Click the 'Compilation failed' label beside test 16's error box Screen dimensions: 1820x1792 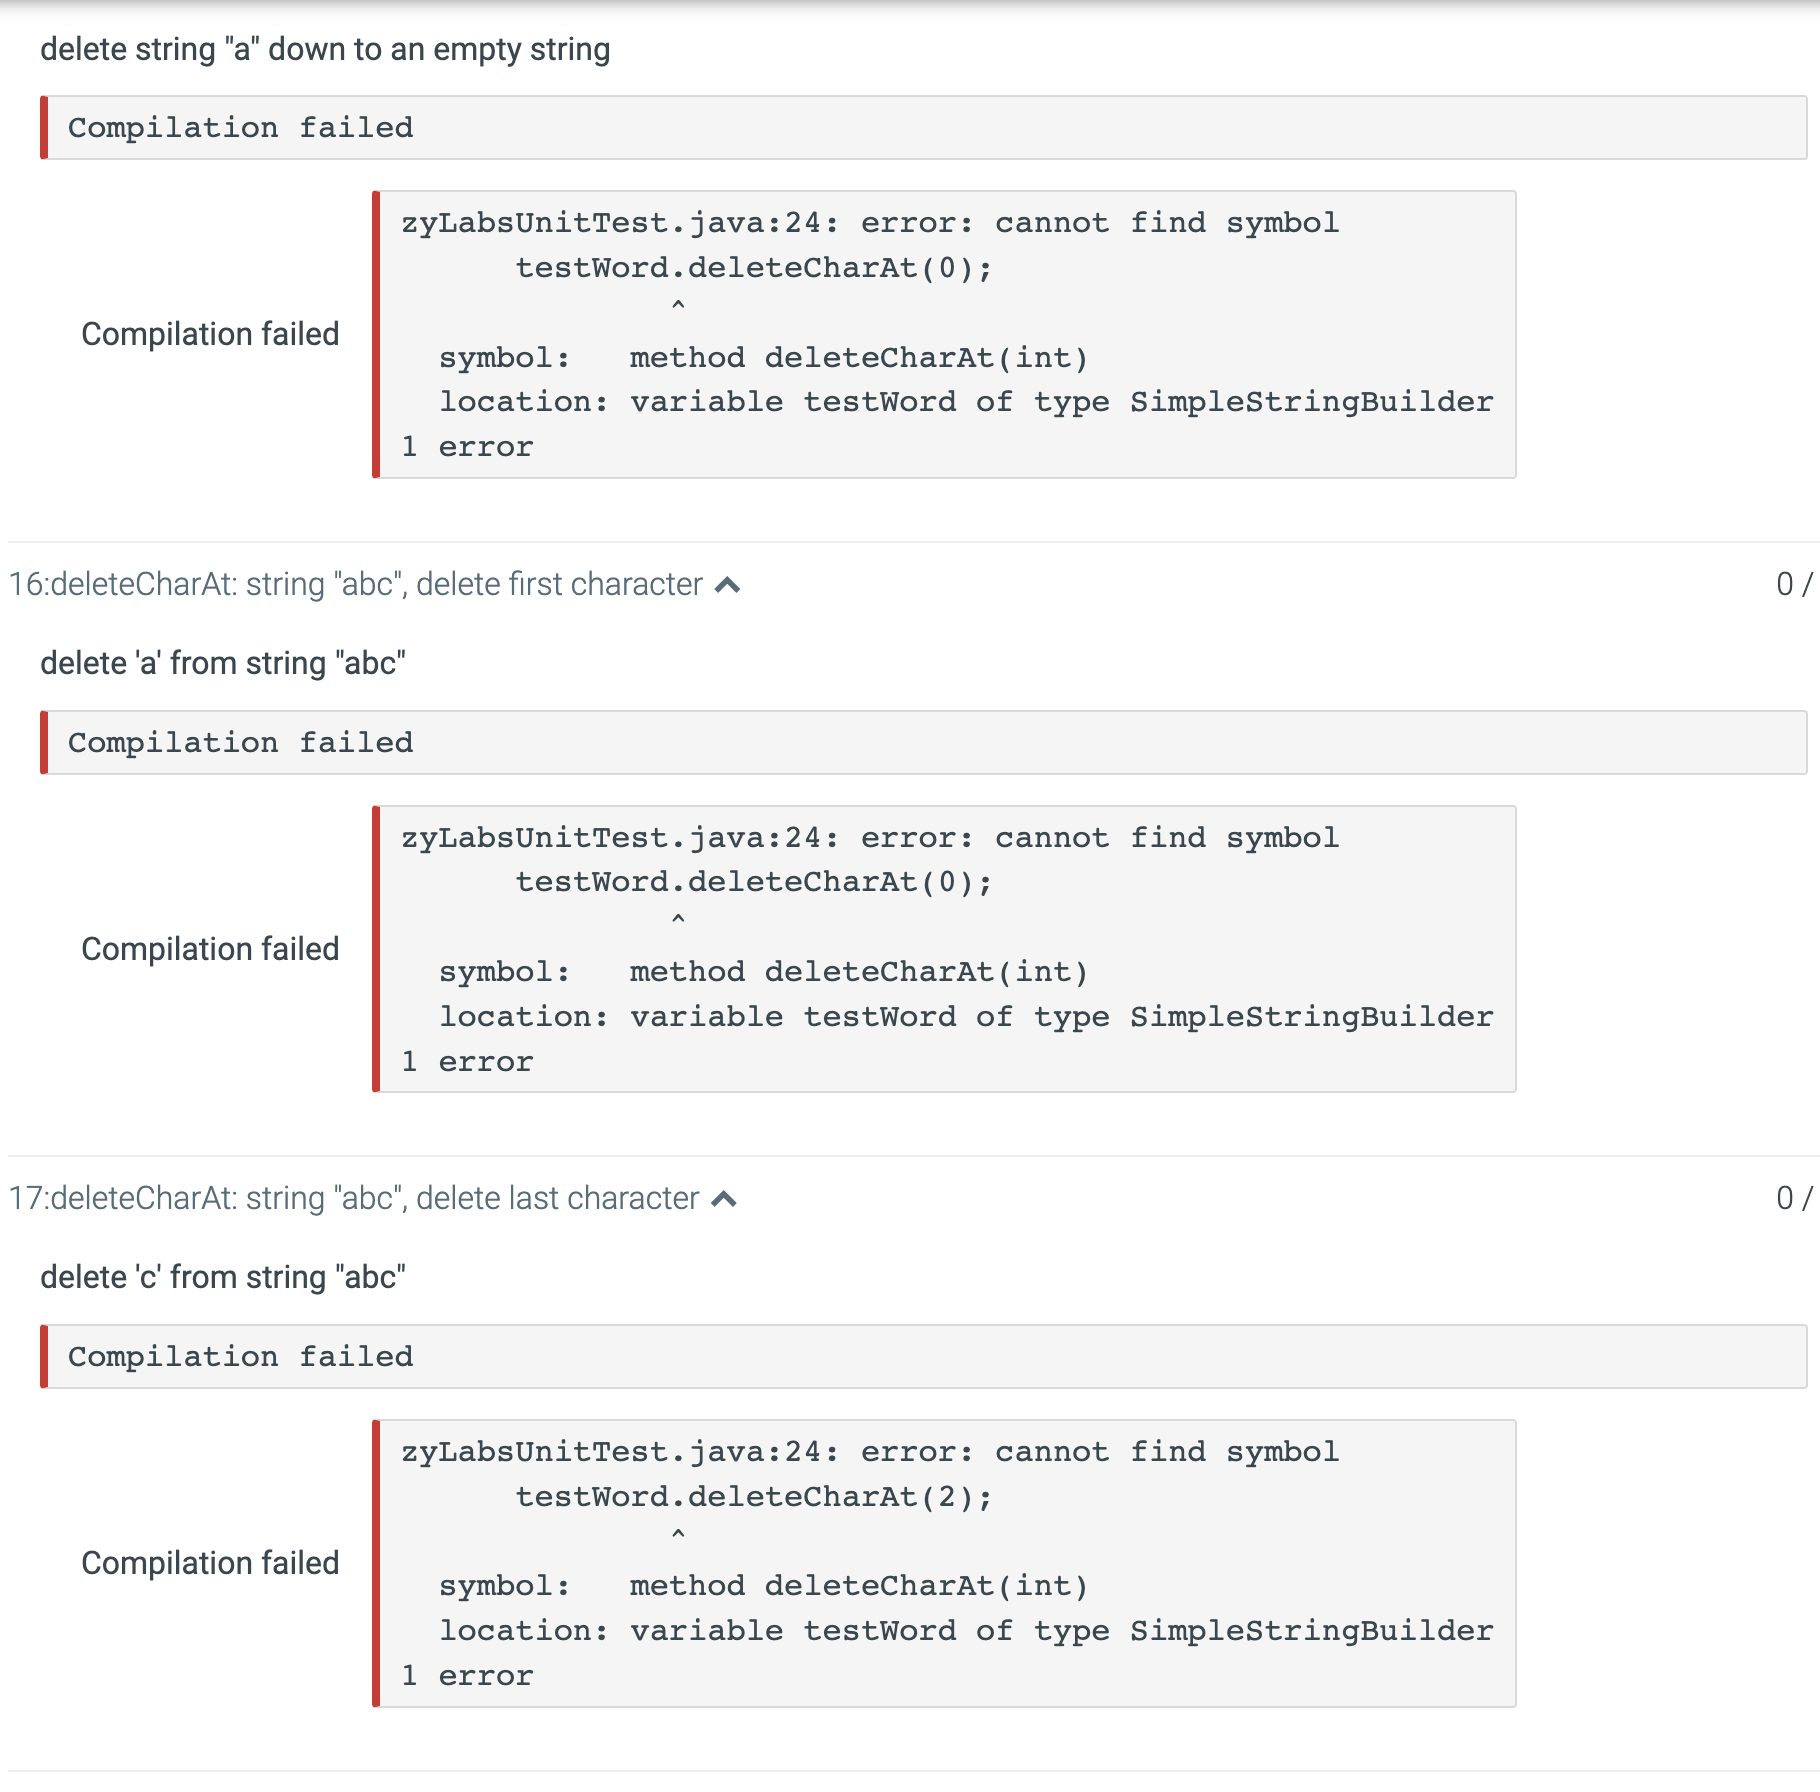pos(210,949)
